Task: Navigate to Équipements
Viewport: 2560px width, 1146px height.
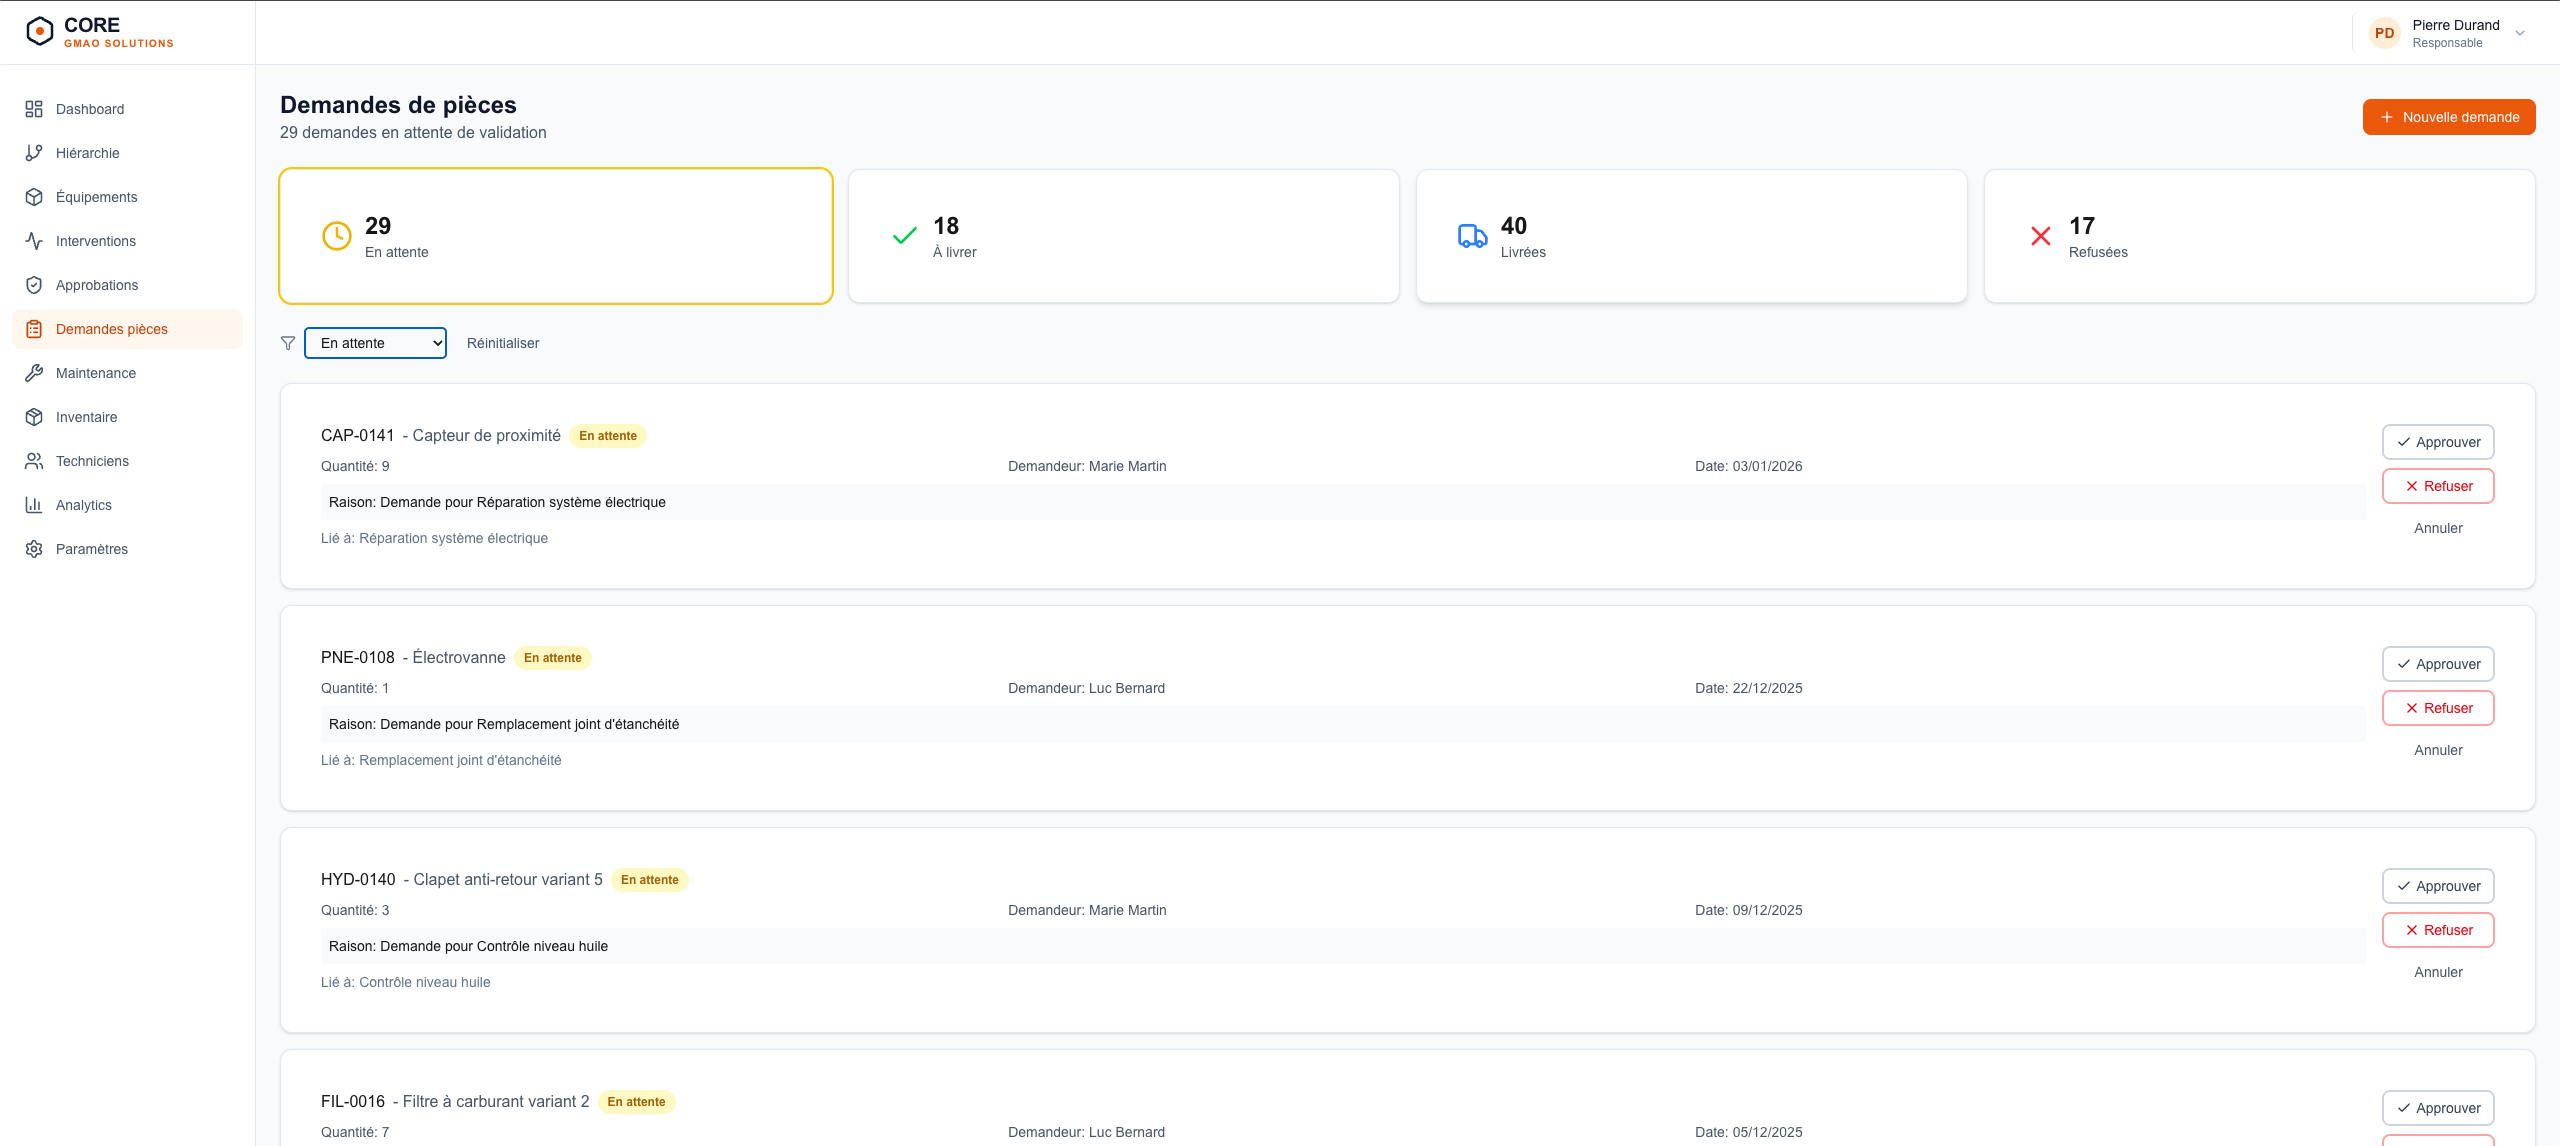Action: (x=127, y=197)
